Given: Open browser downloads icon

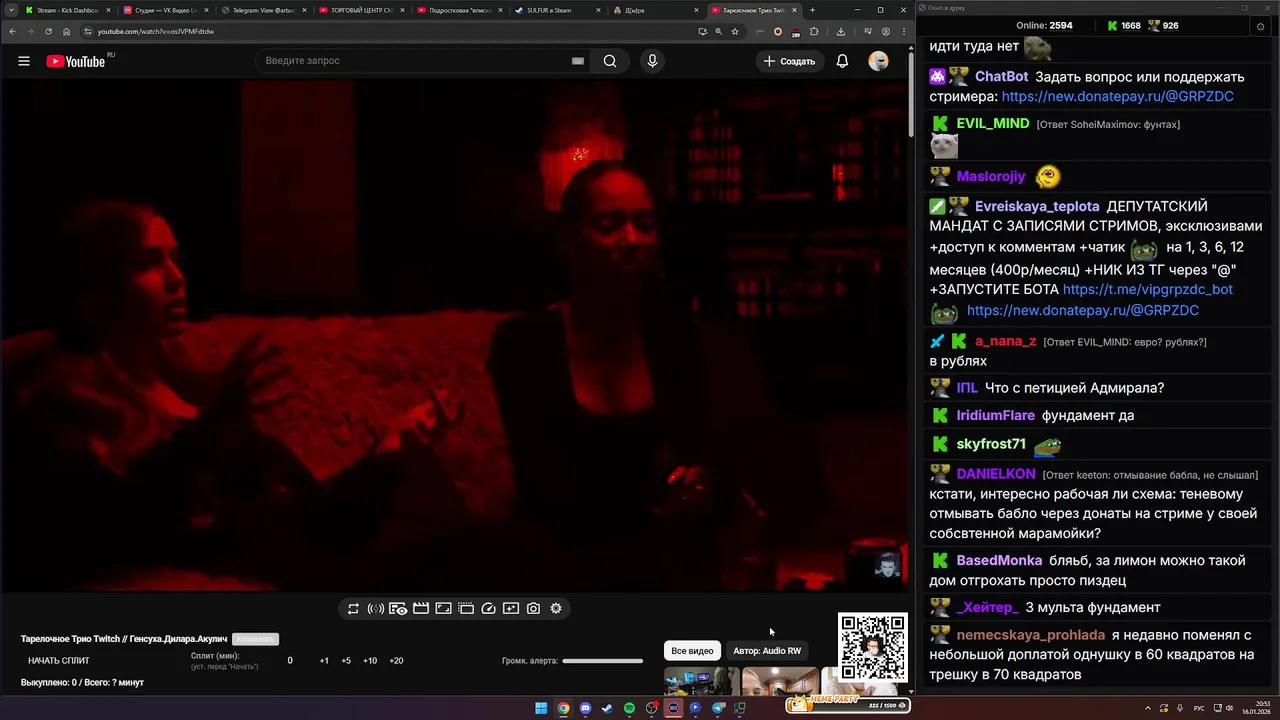Looking at the screenshot, I should tap(841, 31).
